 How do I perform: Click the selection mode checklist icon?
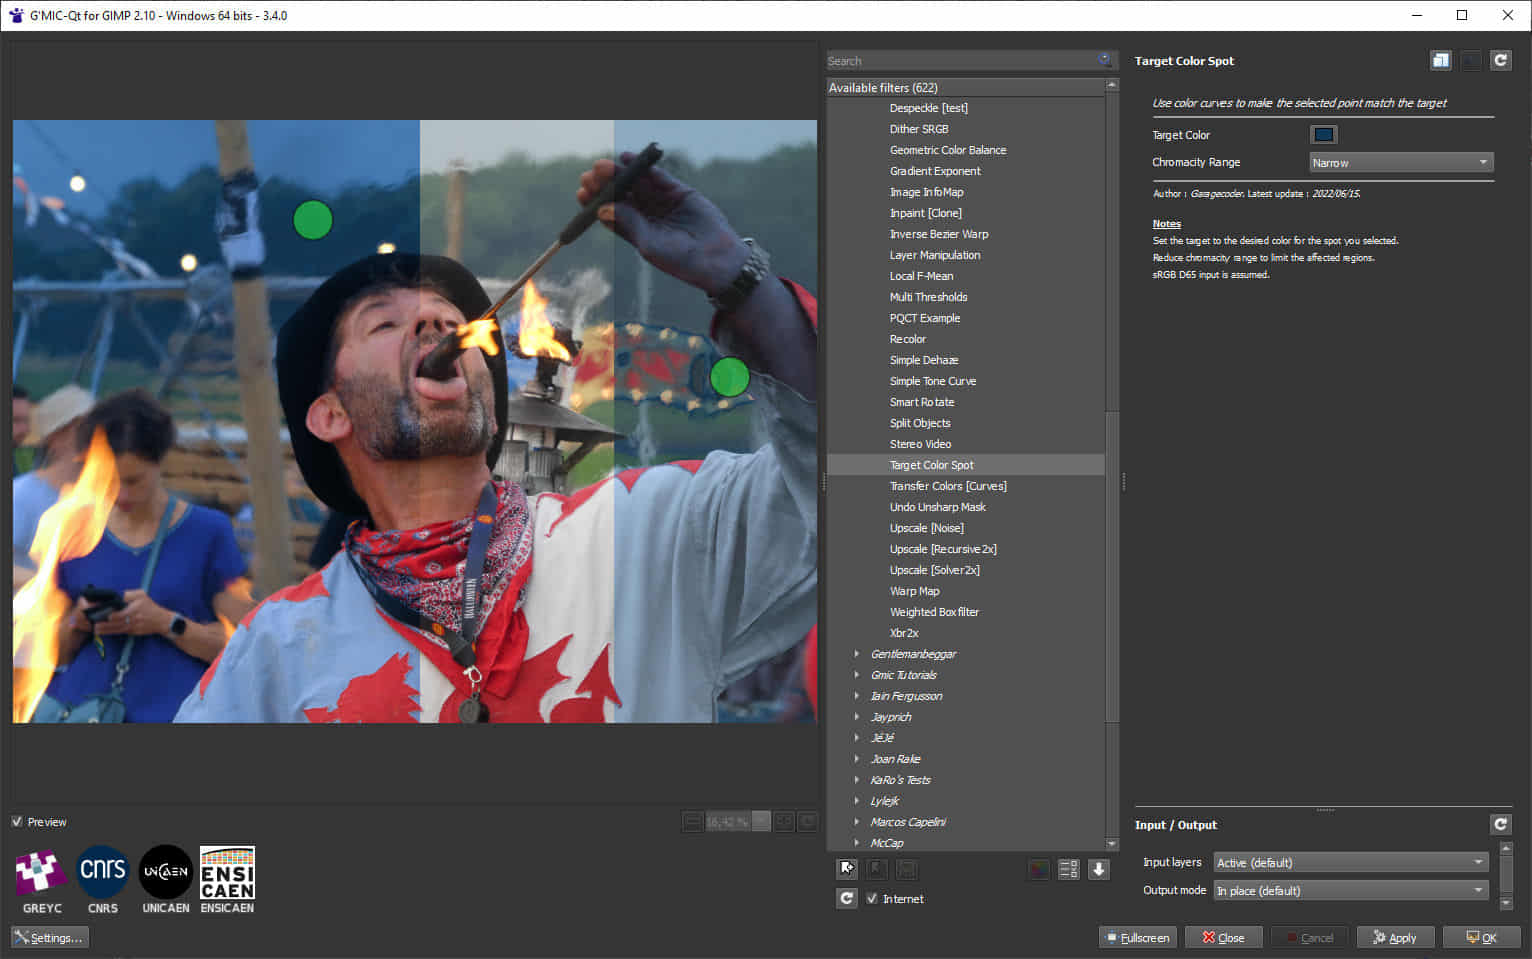(1068, 870)
